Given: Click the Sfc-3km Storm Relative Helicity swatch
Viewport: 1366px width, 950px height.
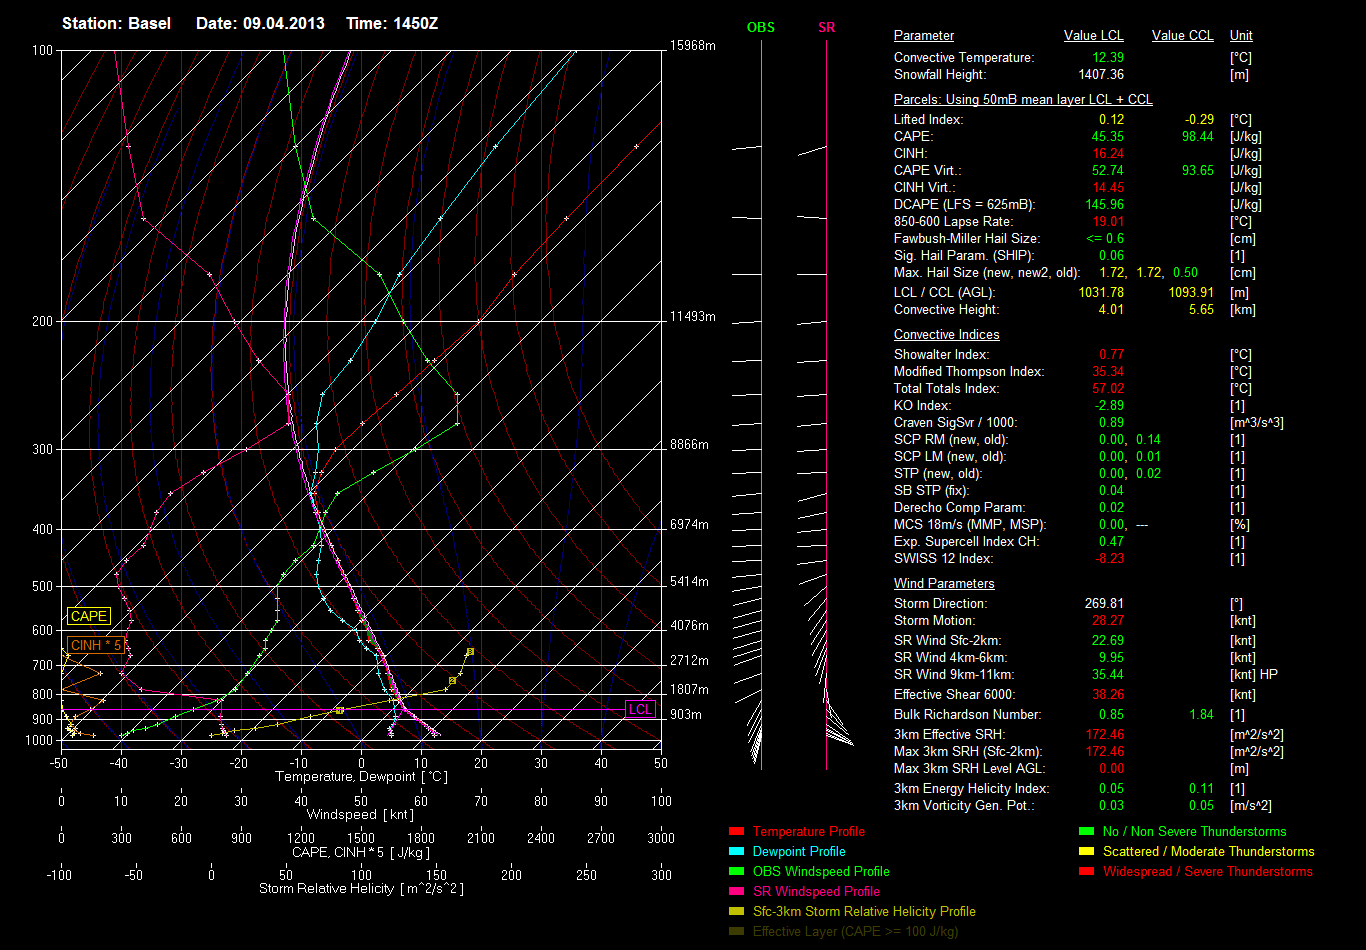Looking at the screenshot, I should (736, 912).
